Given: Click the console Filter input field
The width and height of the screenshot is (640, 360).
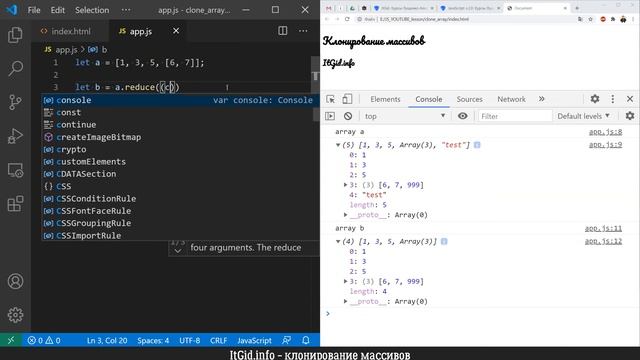Looking at the screenshot, I should click(515, 116).
